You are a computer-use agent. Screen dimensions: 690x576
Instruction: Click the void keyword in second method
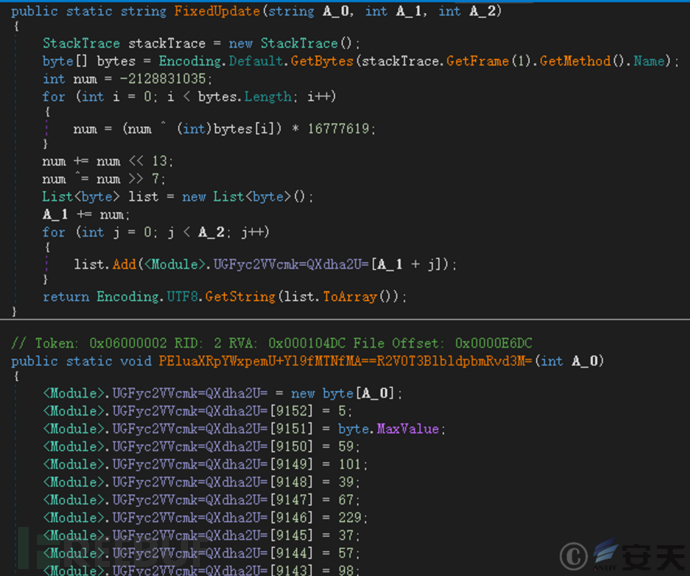[136, 361]
